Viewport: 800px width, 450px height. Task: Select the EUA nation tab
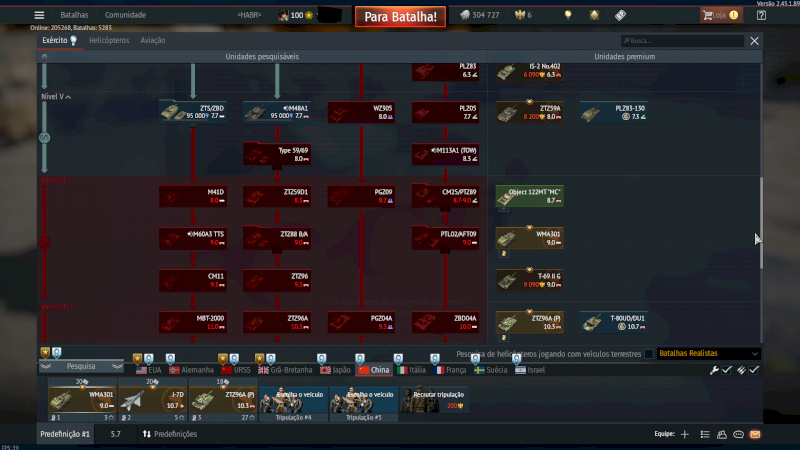[x=148, y=370]
